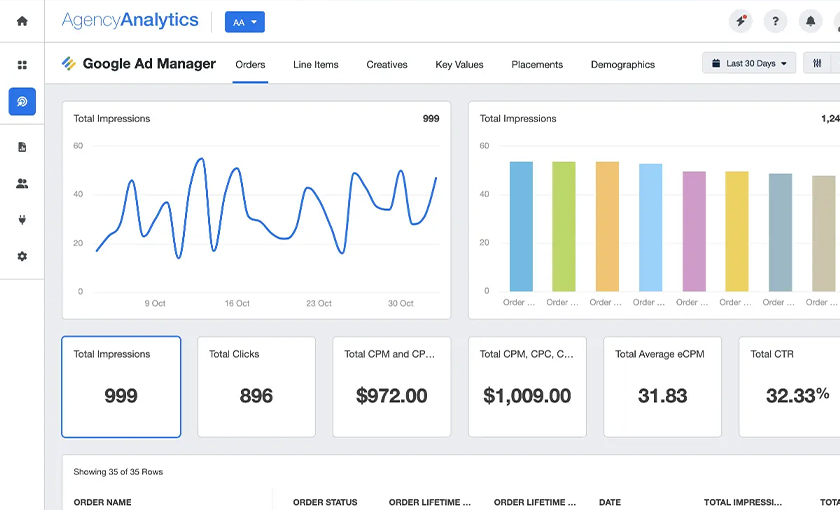840x510 pixels.
Task: Open the Last 30 Days date dropdown
Action: point(749,64)
